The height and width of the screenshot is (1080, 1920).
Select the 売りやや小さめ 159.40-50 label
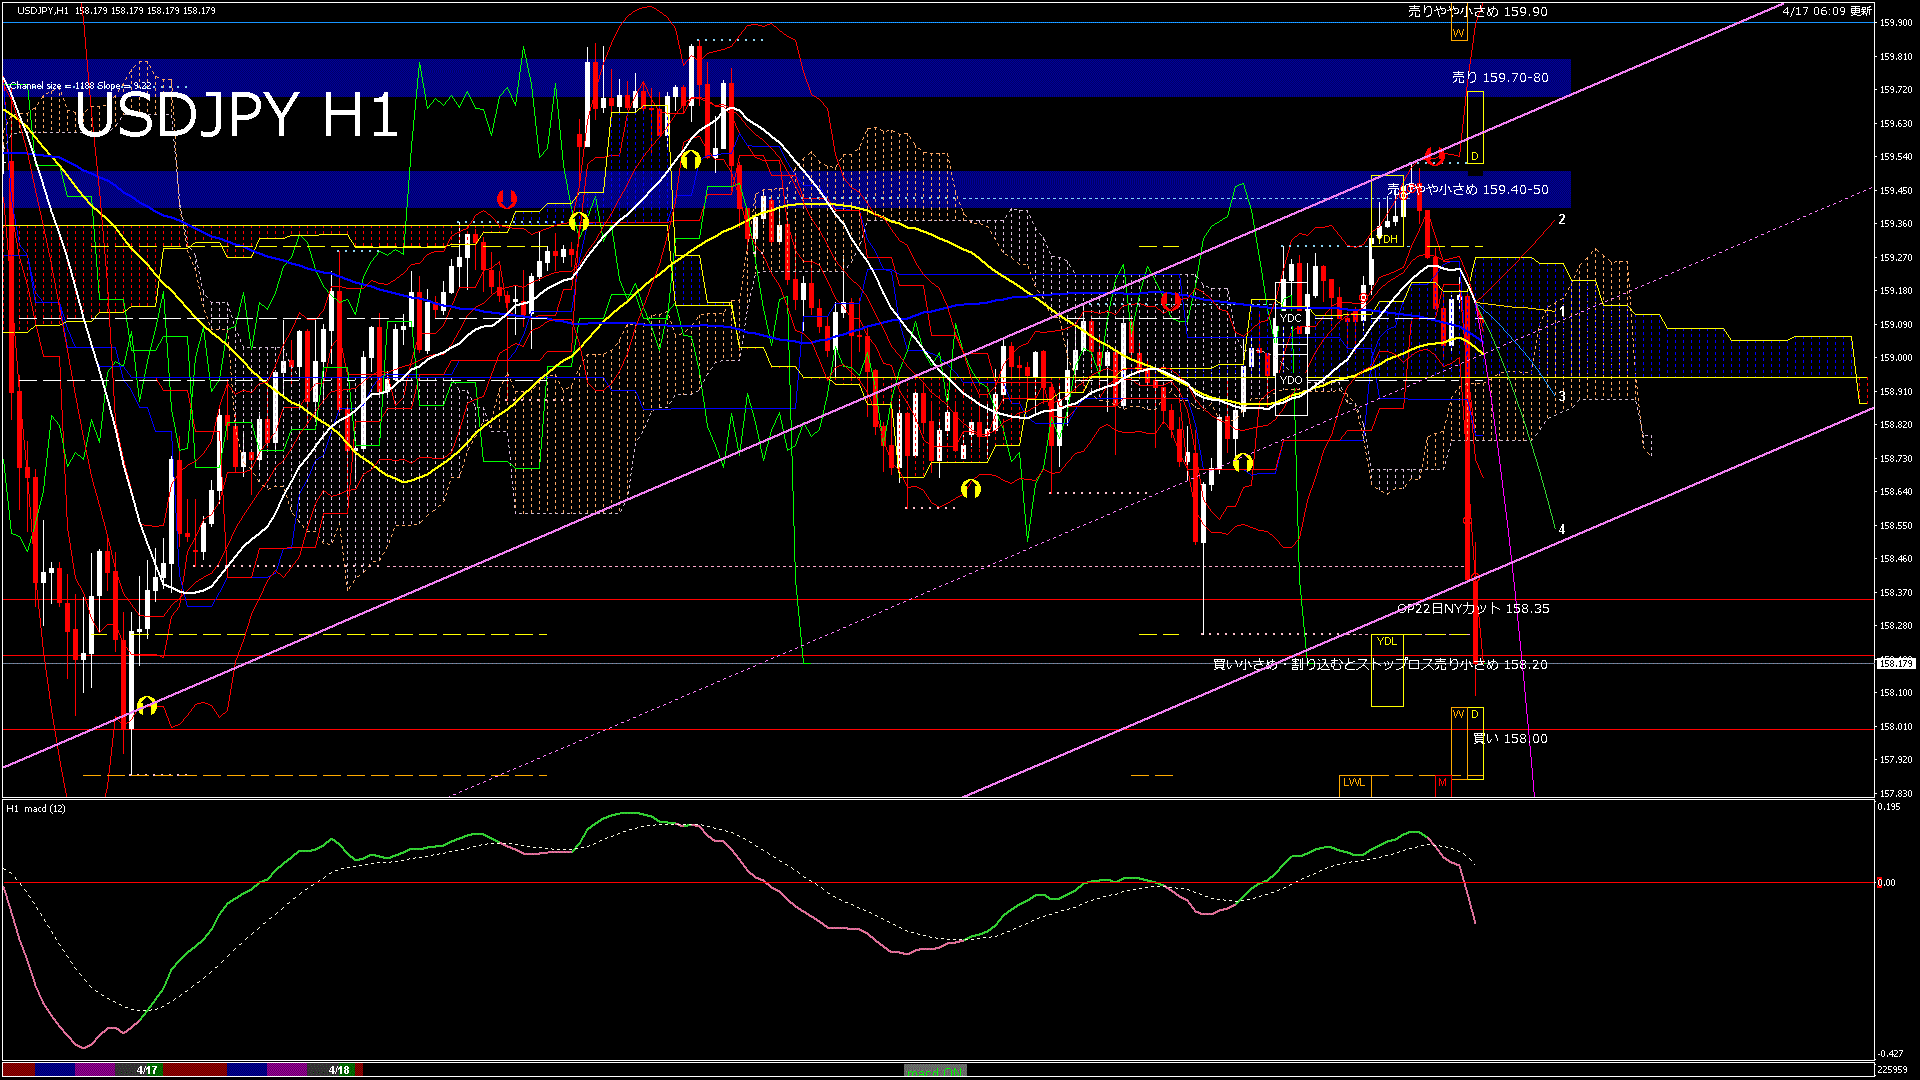pos(1468,189)
